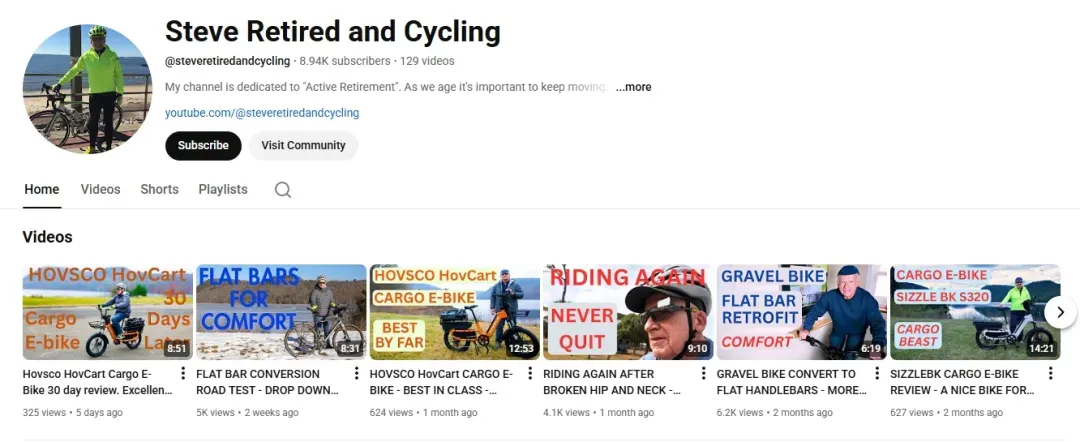
Task: Play the FLAT BARS FOR COMFORT thumbnail
Action: (281, 312)
